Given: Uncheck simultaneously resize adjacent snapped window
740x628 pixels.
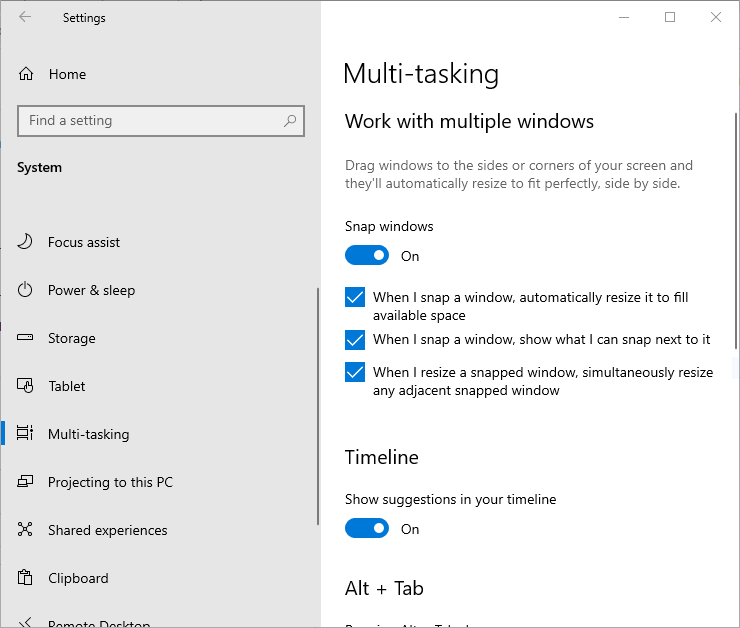Looking at the screenshot, I should point(355,373).
